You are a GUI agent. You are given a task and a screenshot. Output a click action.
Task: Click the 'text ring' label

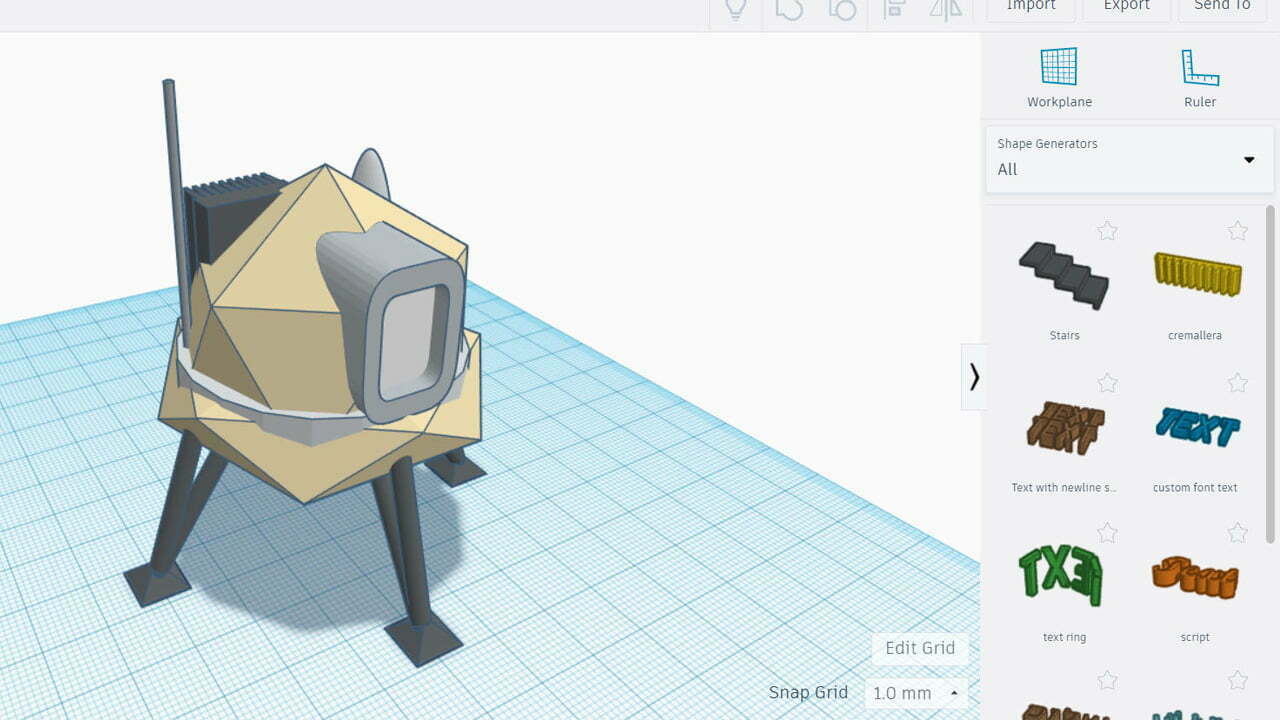tap(1064, 637)
